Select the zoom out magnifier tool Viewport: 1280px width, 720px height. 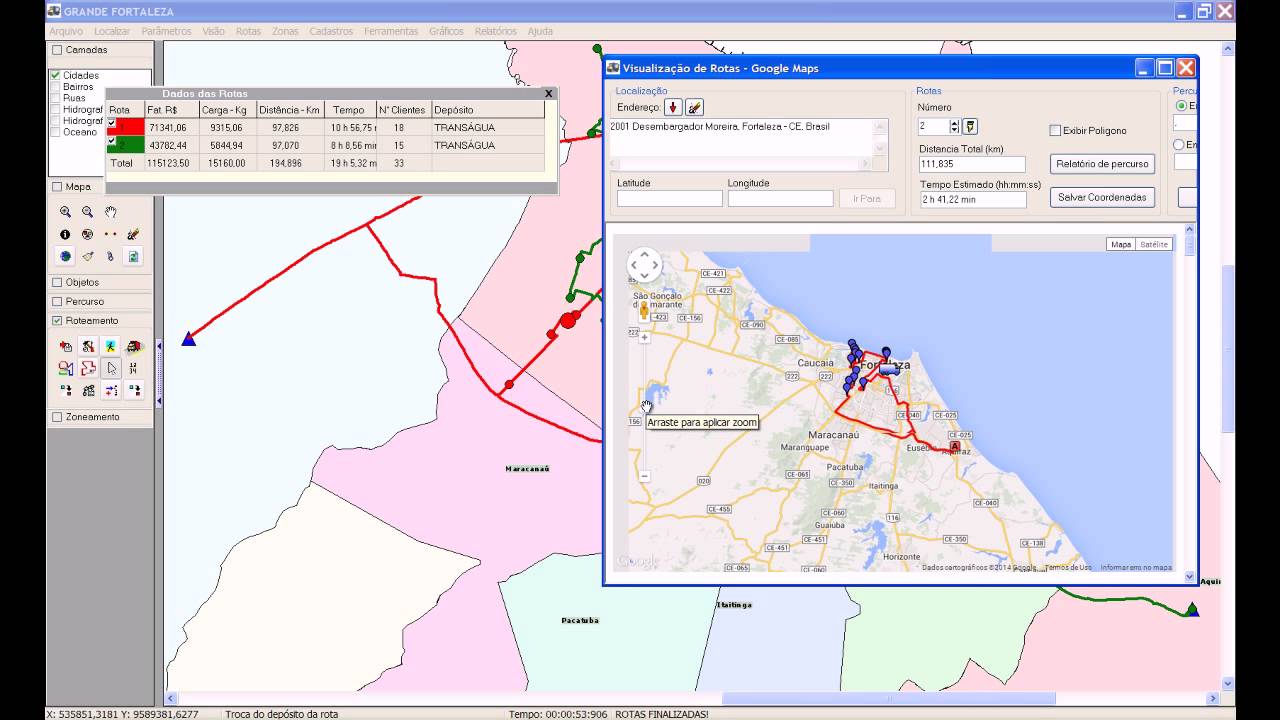[x=88, y=212]
